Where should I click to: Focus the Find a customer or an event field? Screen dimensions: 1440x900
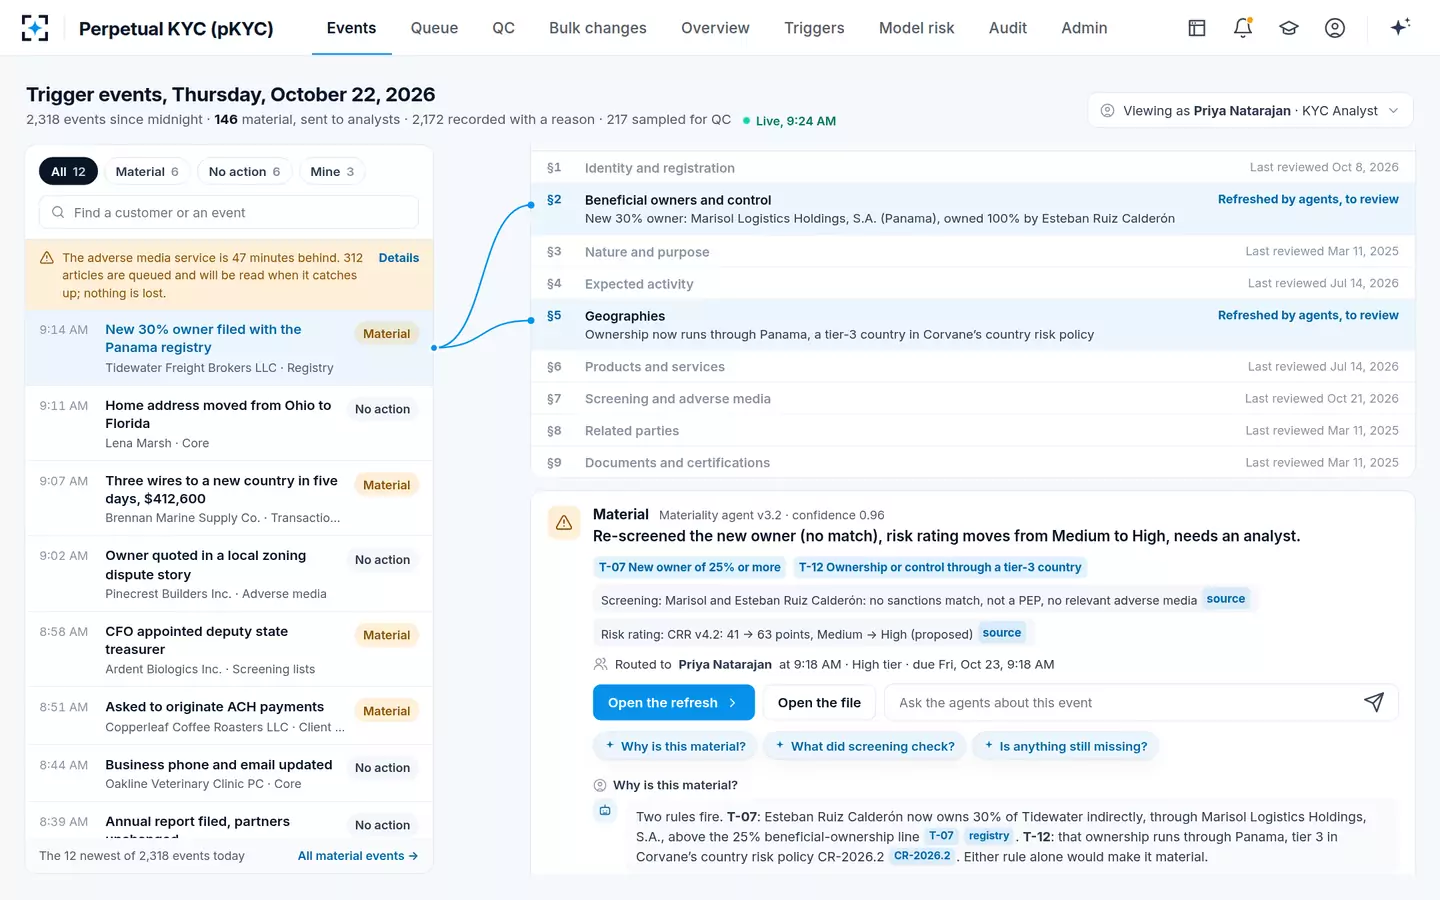(229, 213)
